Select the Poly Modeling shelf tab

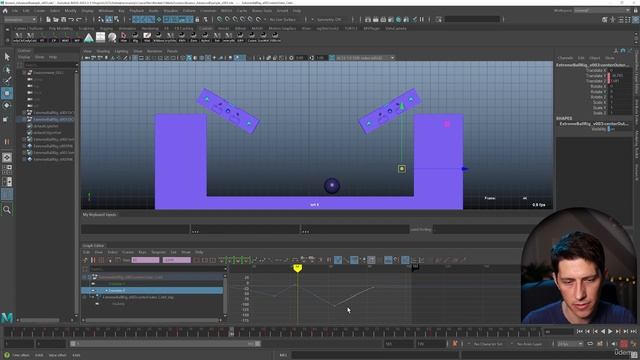pyautogui.click(x=60, y=29)
